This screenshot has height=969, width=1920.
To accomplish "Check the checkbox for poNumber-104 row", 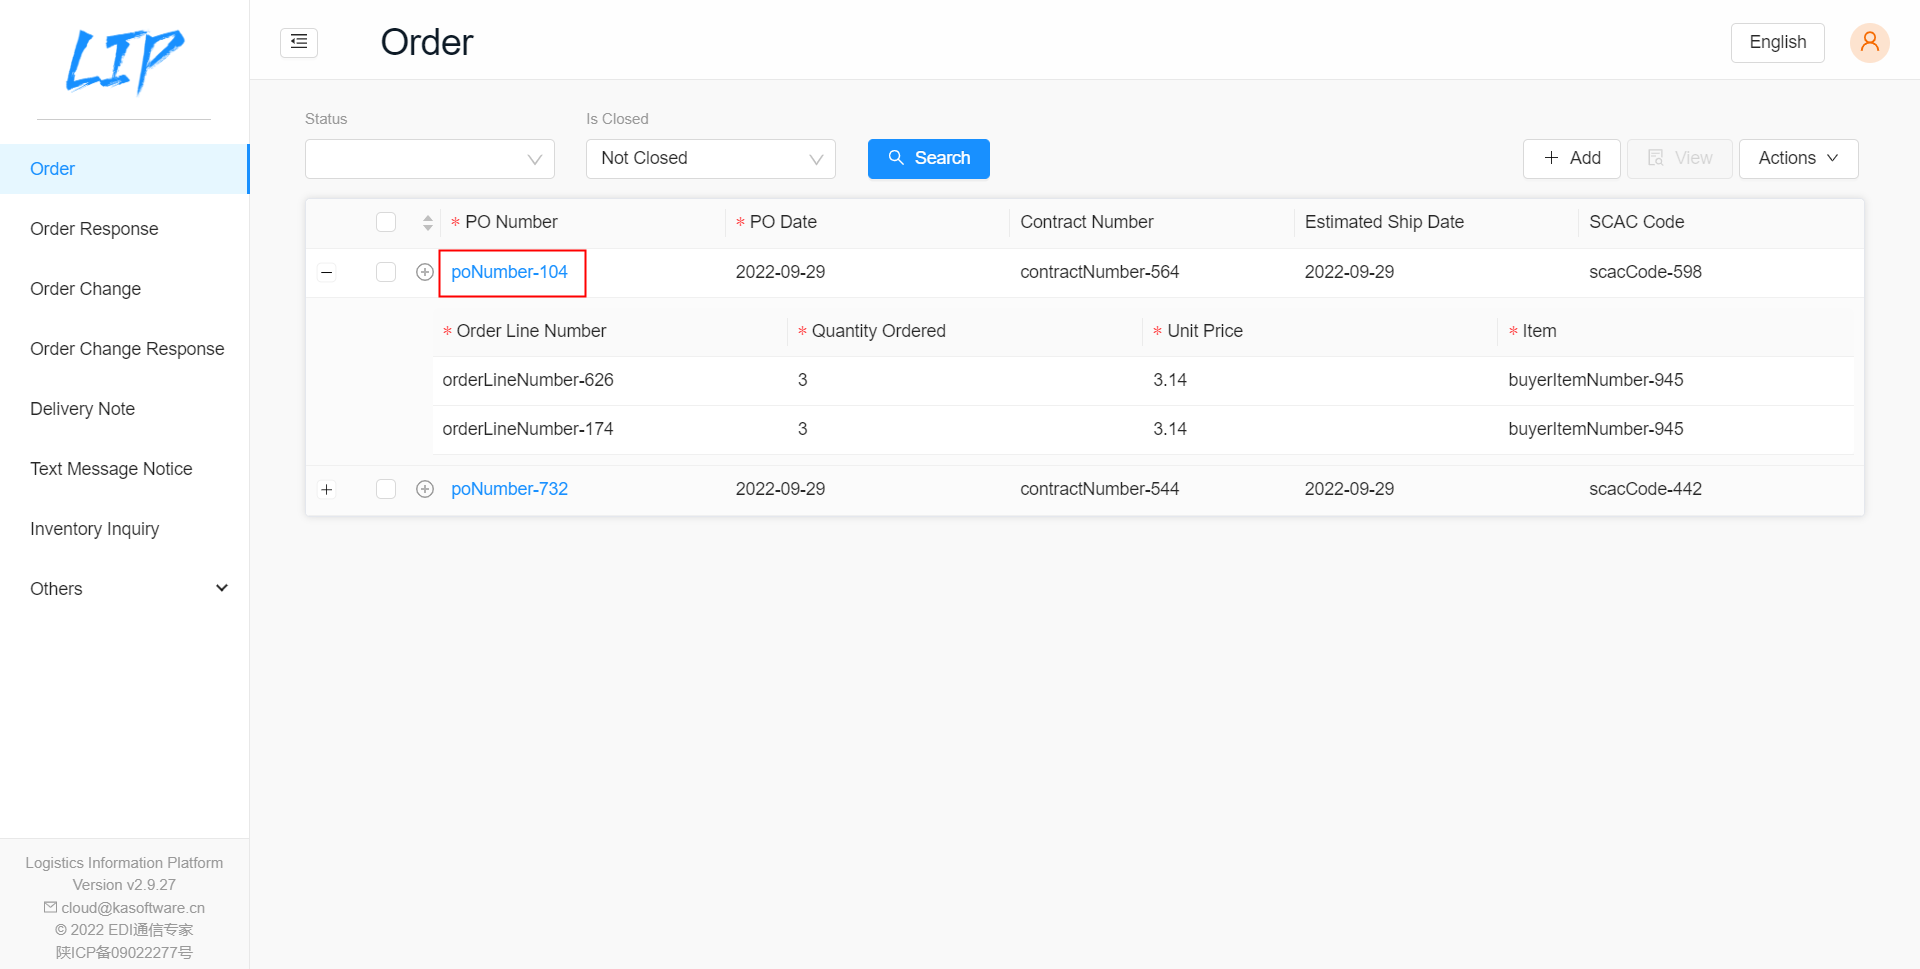I will pyautogui.click(x=385, y=271).
